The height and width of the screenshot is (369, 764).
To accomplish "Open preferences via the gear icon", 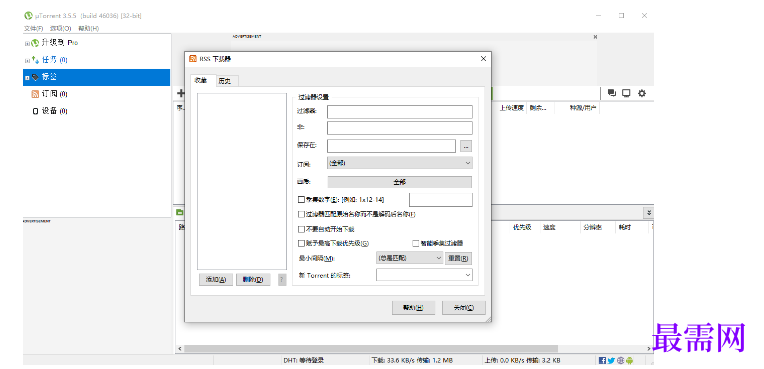I will (642, 93).
